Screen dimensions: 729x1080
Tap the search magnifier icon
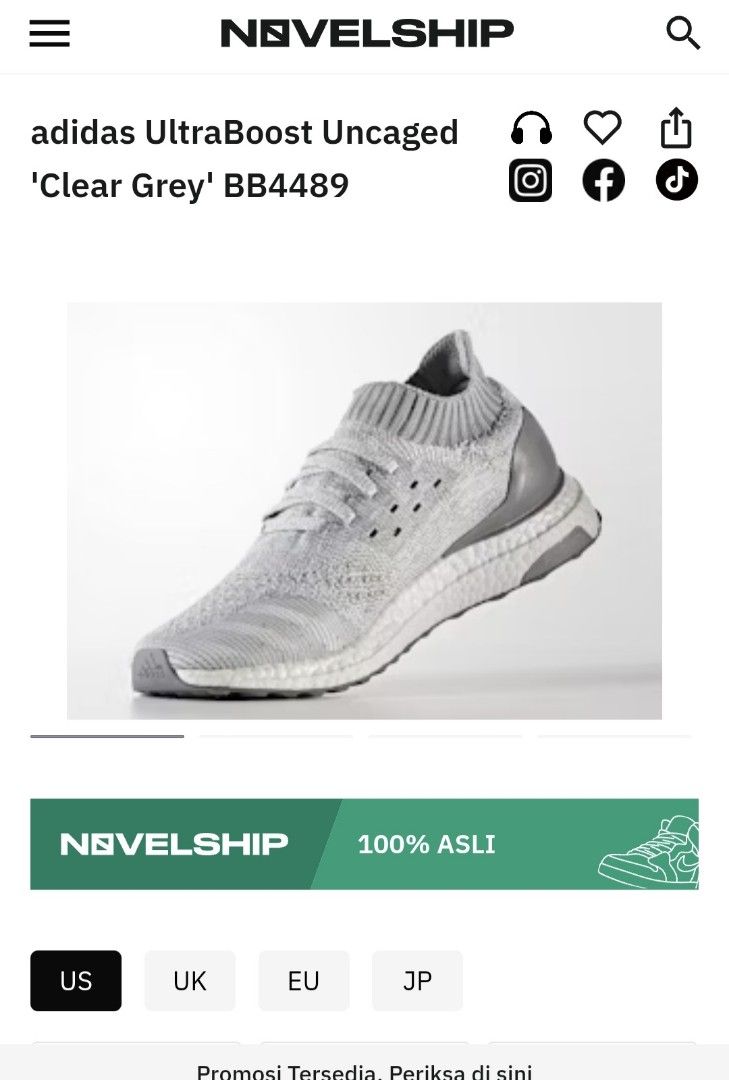pos(683,34)
